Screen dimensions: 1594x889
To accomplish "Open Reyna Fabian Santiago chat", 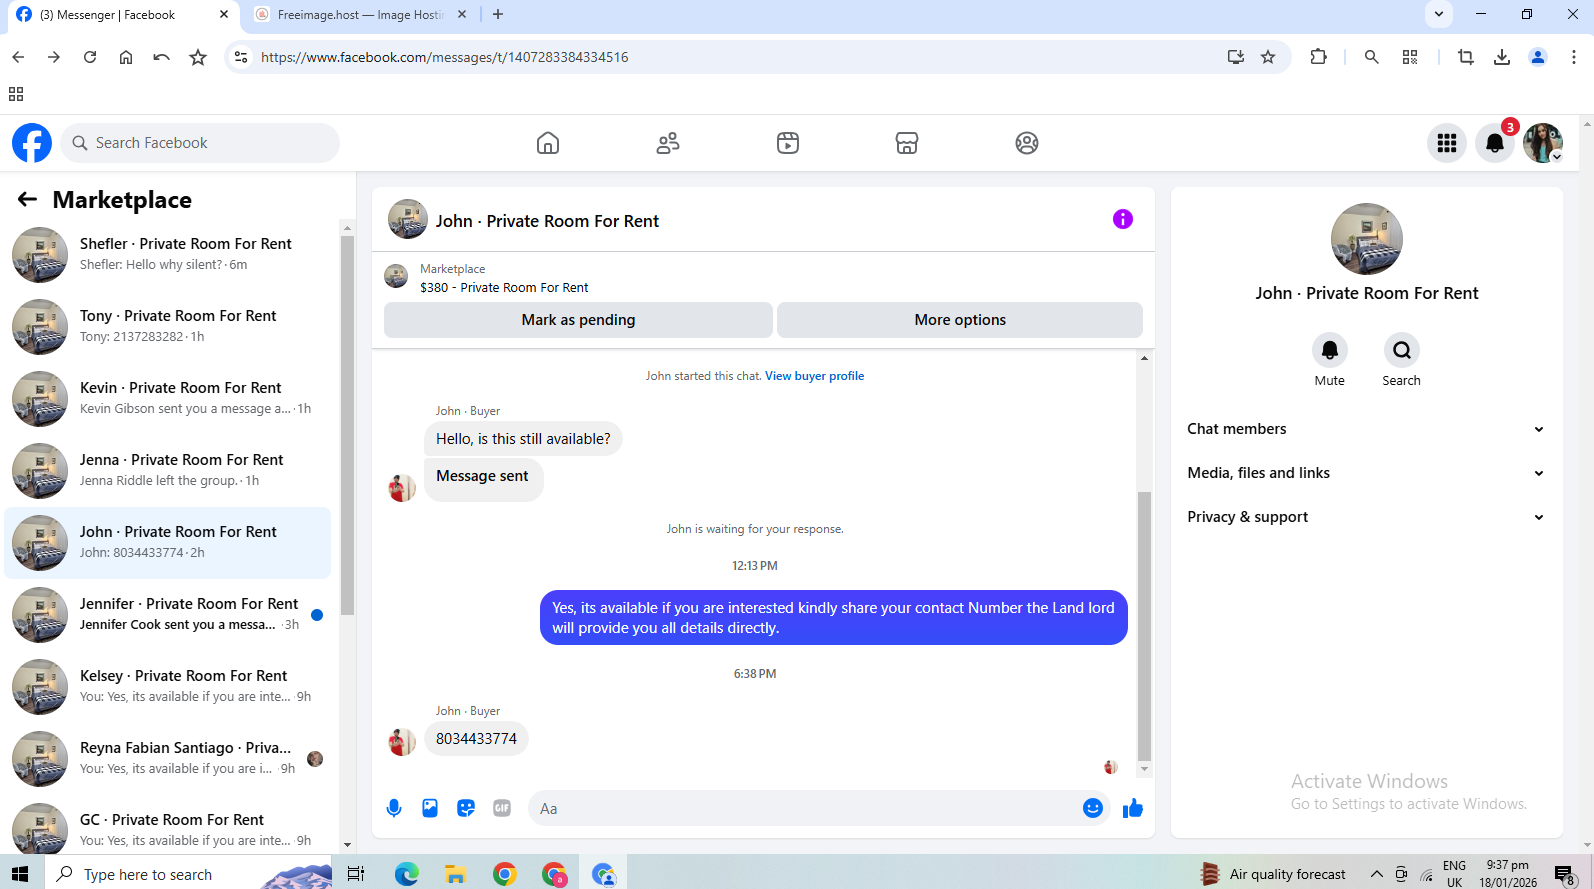I will [x=168, y=758].
